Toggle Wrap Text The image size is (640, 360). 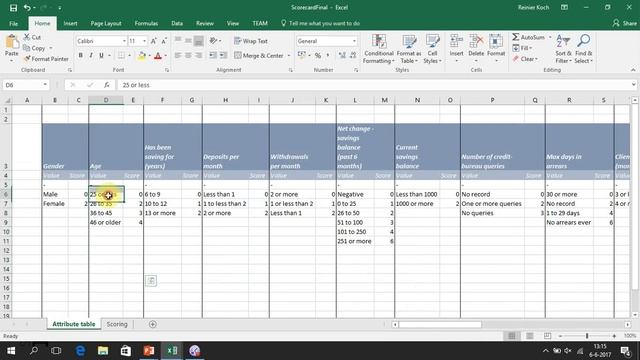(251, 41)
